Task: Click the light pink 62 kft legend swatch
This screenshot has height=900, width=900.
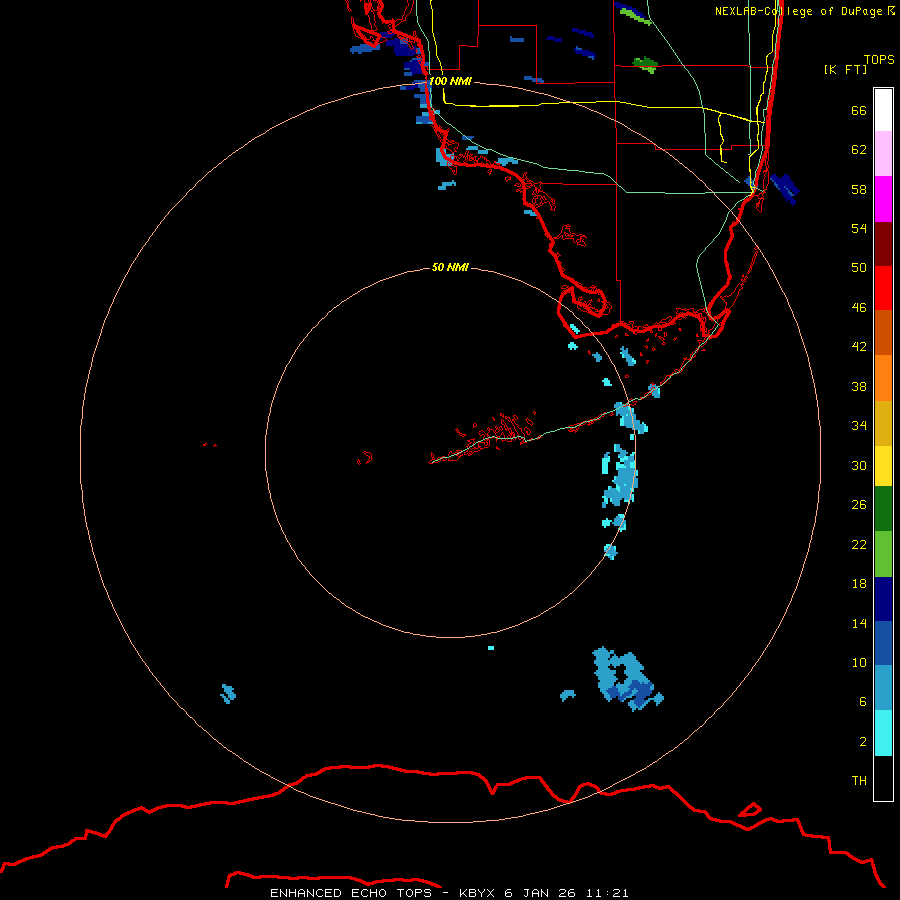Action: 883,154
